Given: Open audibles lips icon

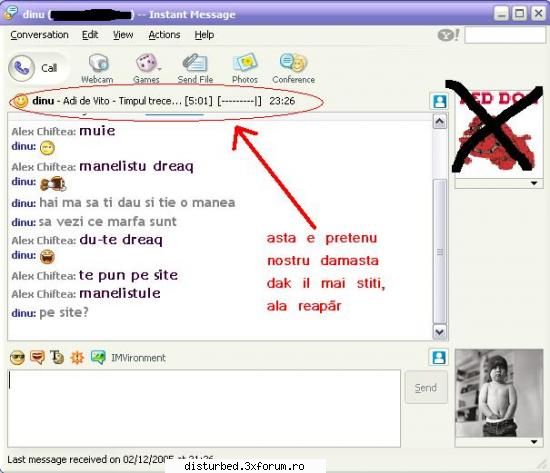Looking at the screenshot, I should pos(37,358).
